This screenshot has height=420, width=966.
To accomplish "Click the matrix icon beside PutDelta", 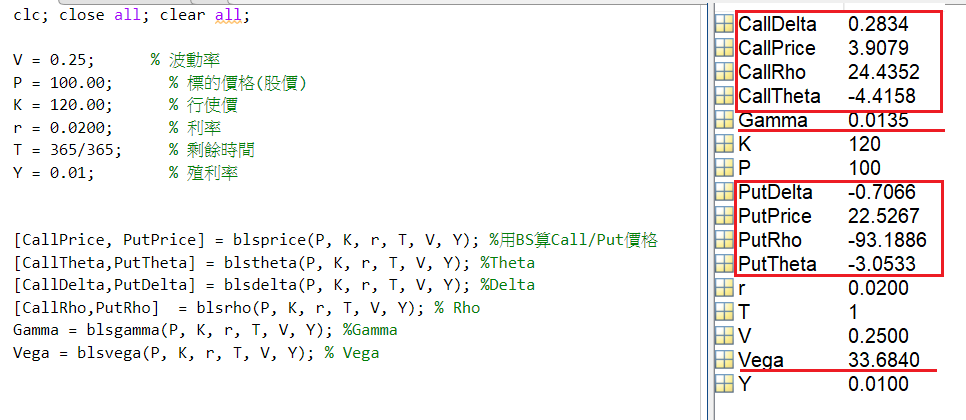I will point(725,193).
